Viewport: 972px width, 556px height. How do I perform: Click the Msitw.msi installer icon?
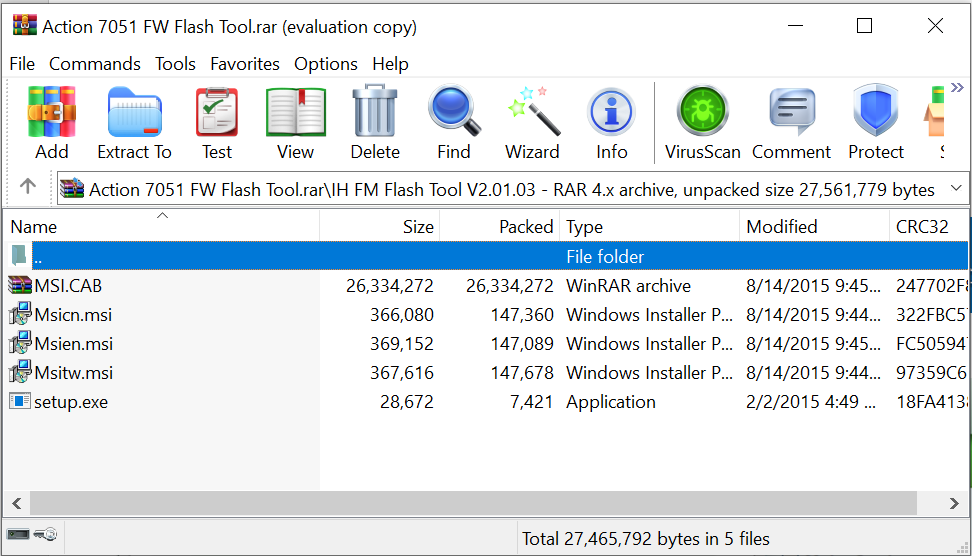20,372
